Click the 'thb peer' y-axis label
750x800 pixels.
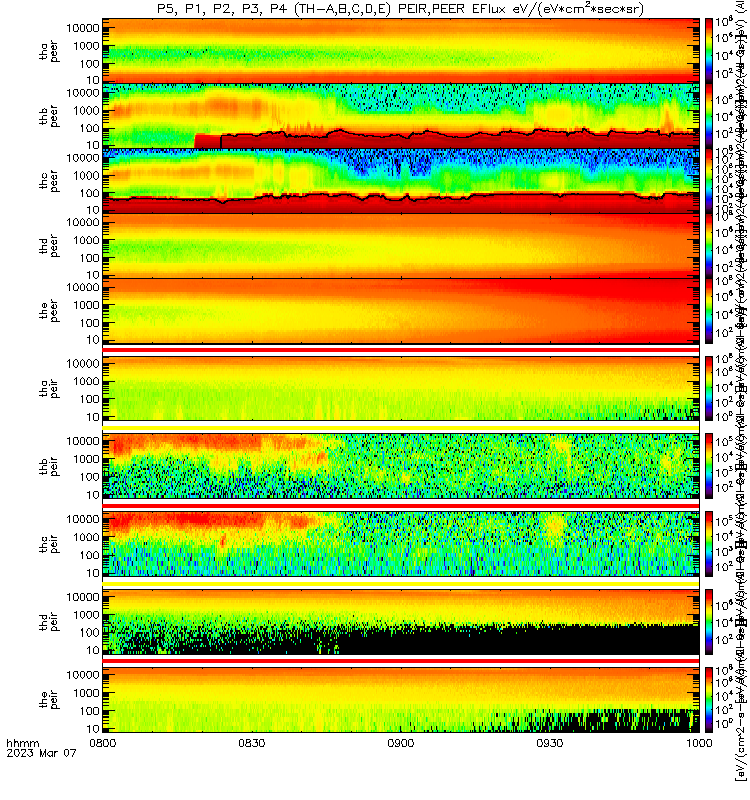pos(49,116)
